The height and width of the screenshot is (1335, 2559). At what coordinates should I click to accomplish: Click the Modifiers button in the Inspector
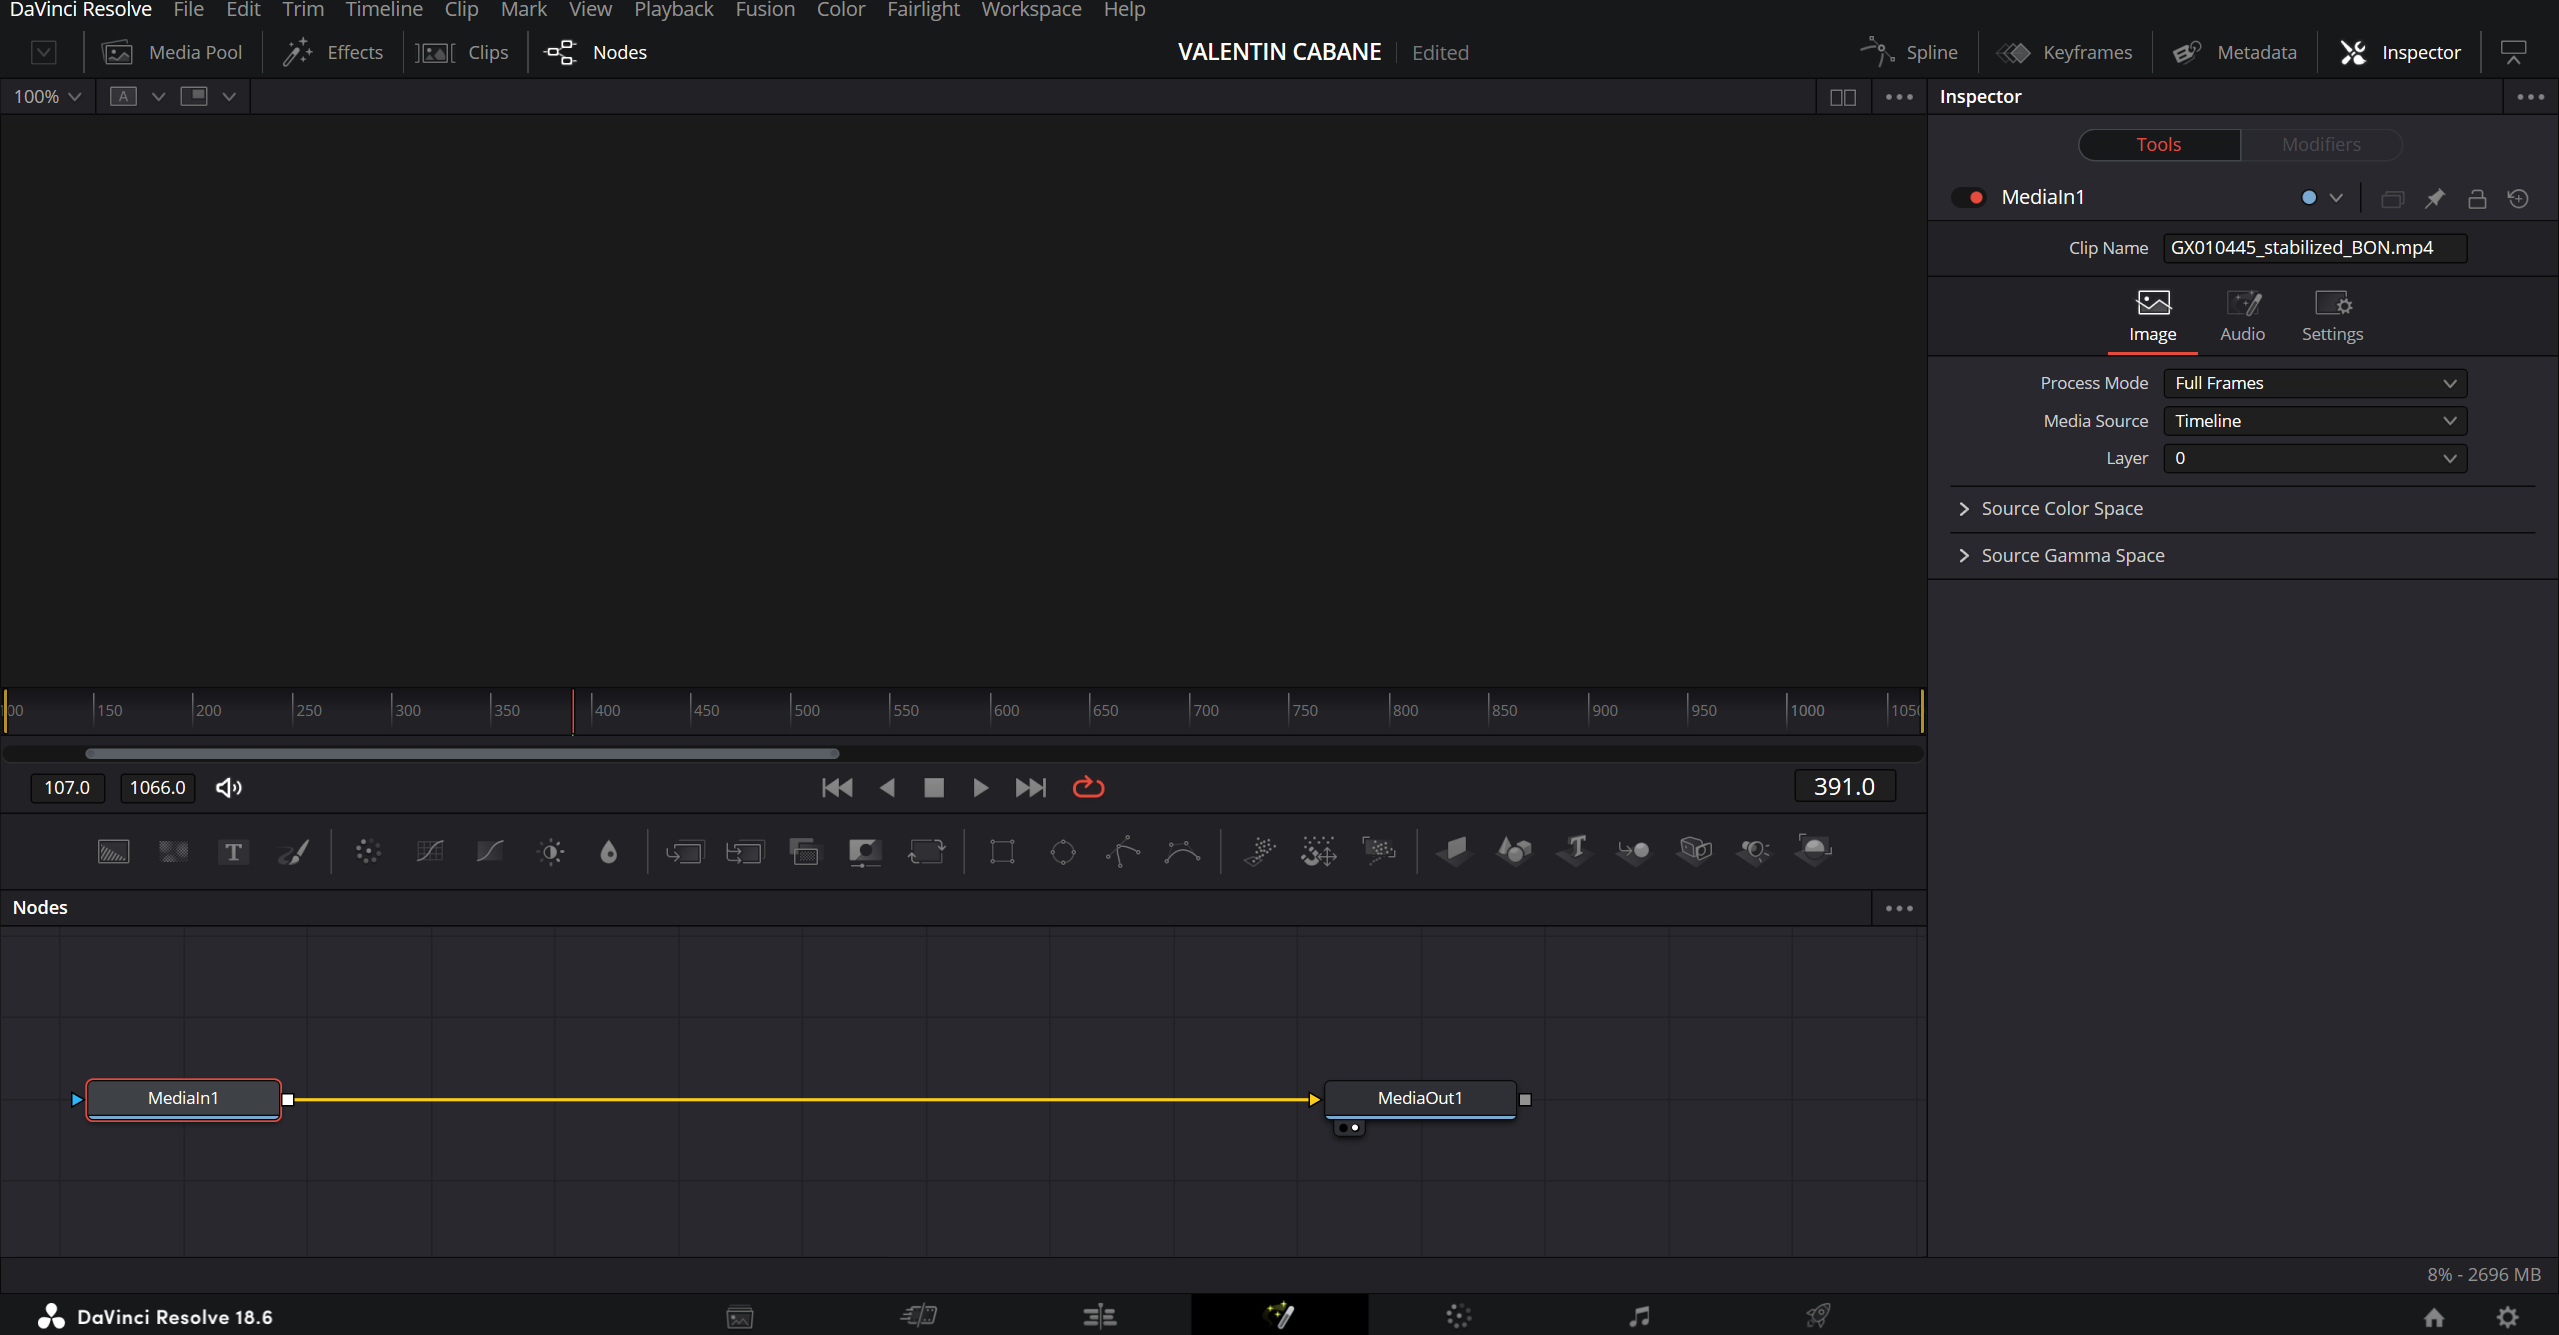(2320, 144)
